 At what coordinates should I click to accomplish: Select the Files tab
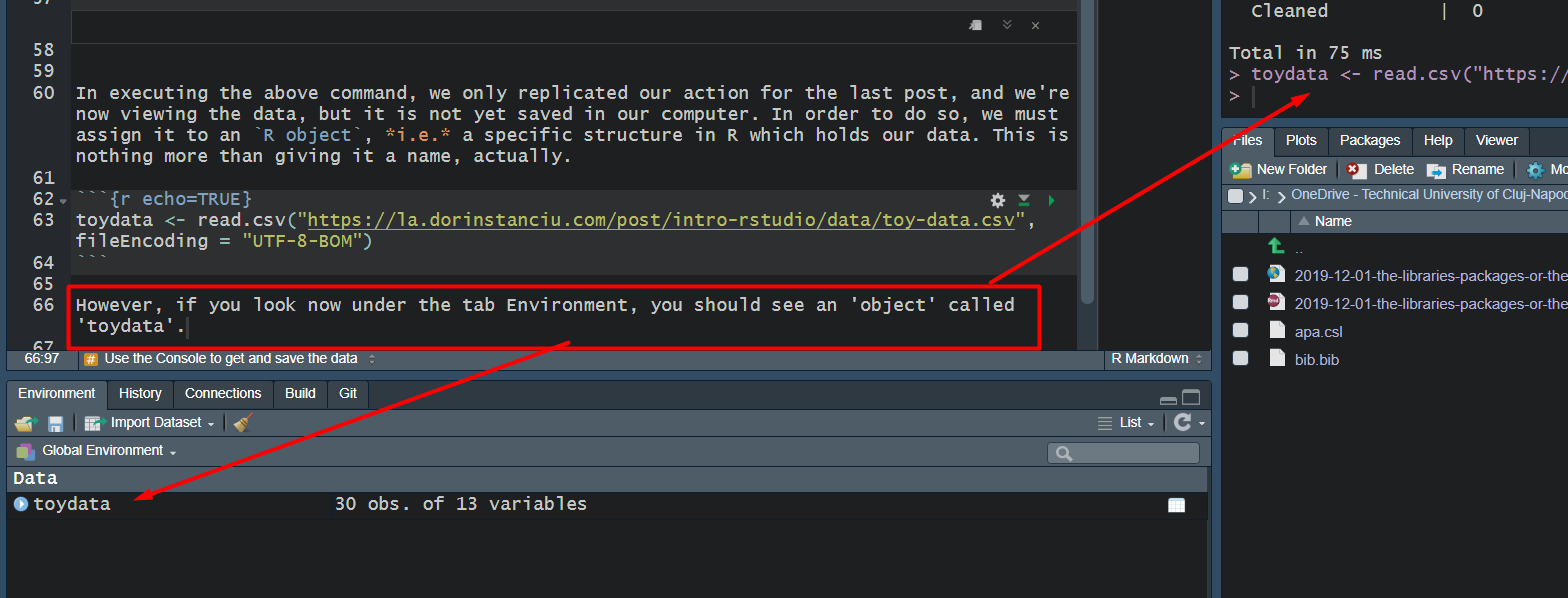coord(1248,141)
